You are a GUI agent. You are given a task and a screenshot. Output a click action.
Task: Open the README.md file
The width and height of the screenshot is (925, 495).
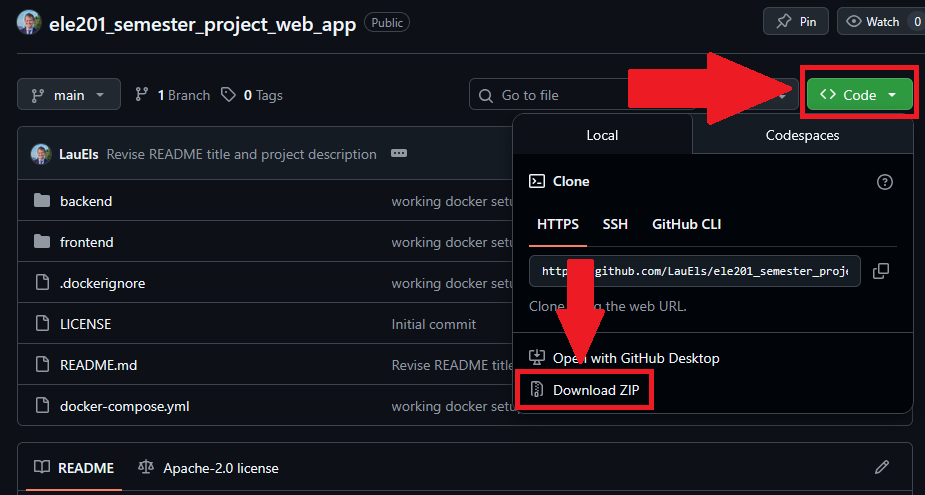tap(99, 365)
